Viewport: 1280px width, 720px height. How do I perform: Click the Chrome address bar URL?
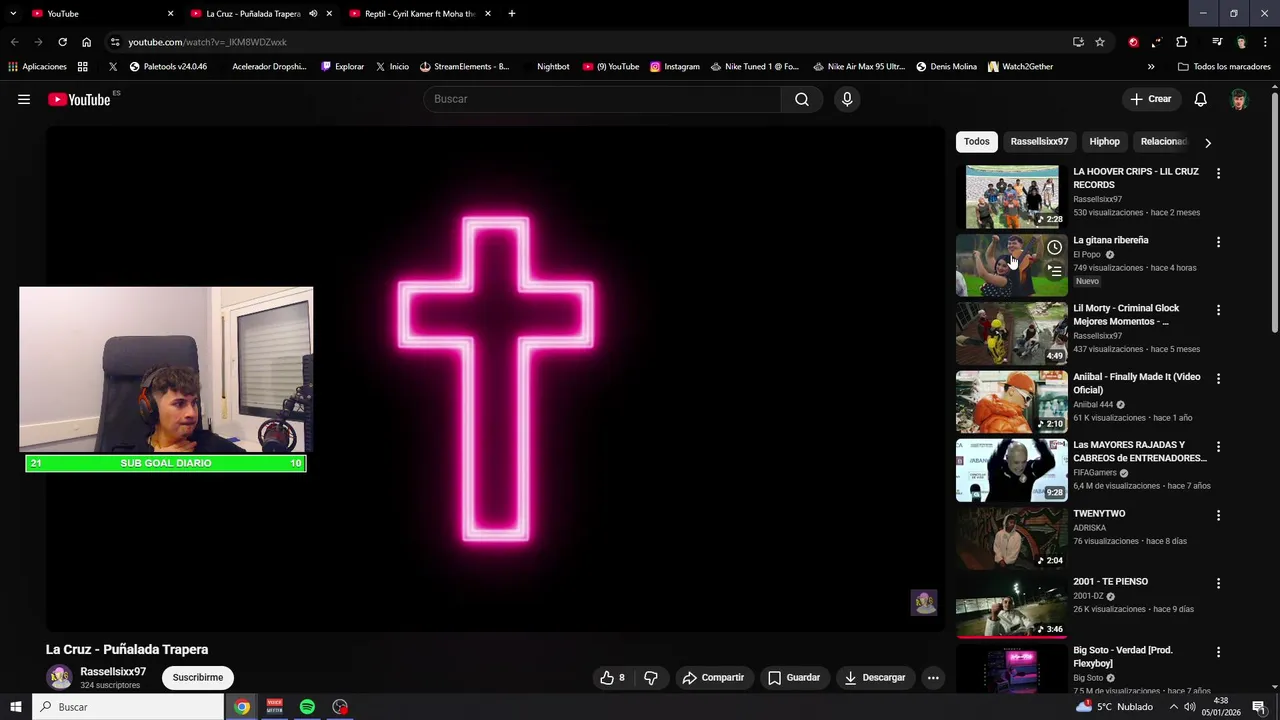(207, 42)
